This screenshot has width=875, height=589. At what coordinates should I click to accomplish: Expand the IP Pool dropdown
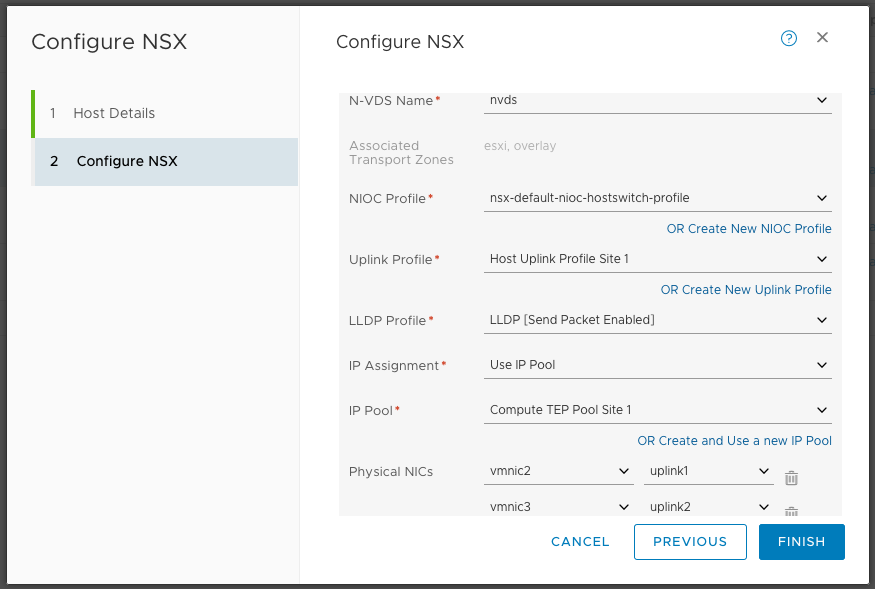coord(657,410)
